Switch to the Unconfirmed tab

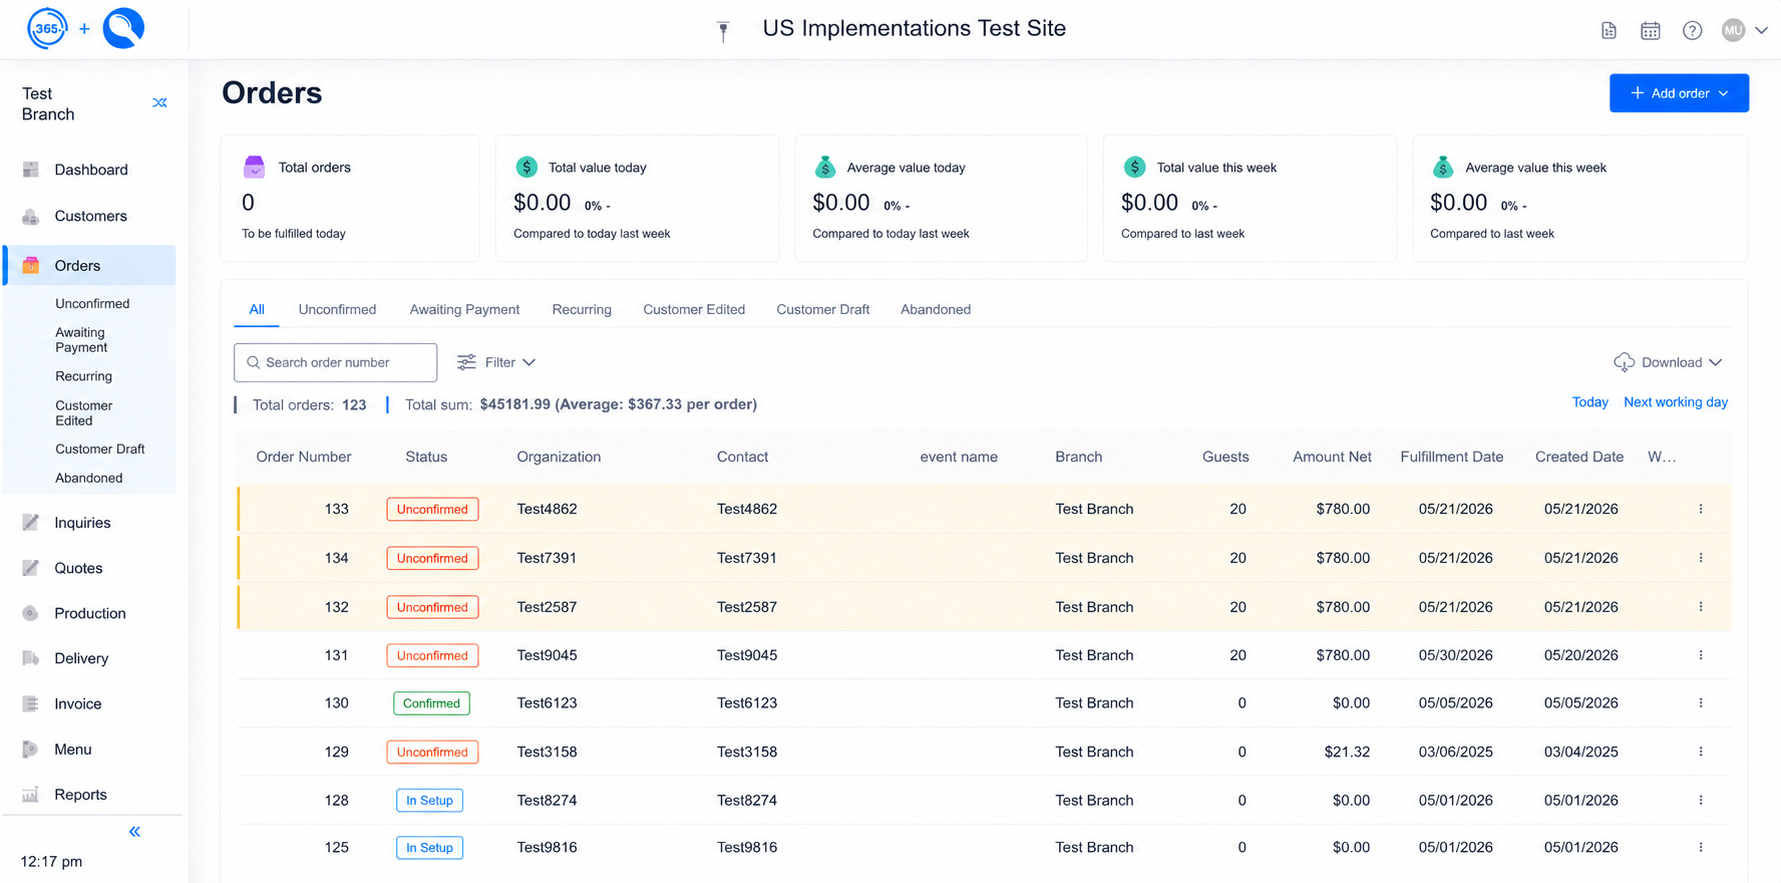pos(337,309)
